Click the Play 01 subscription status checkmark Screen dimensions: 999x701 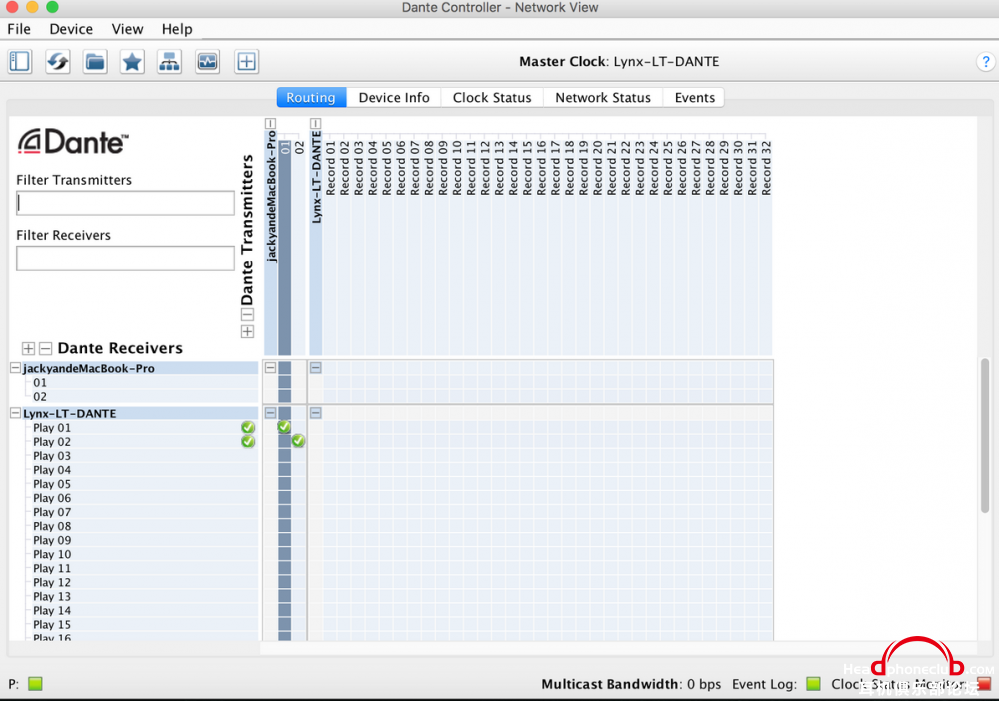pos(248,428)
